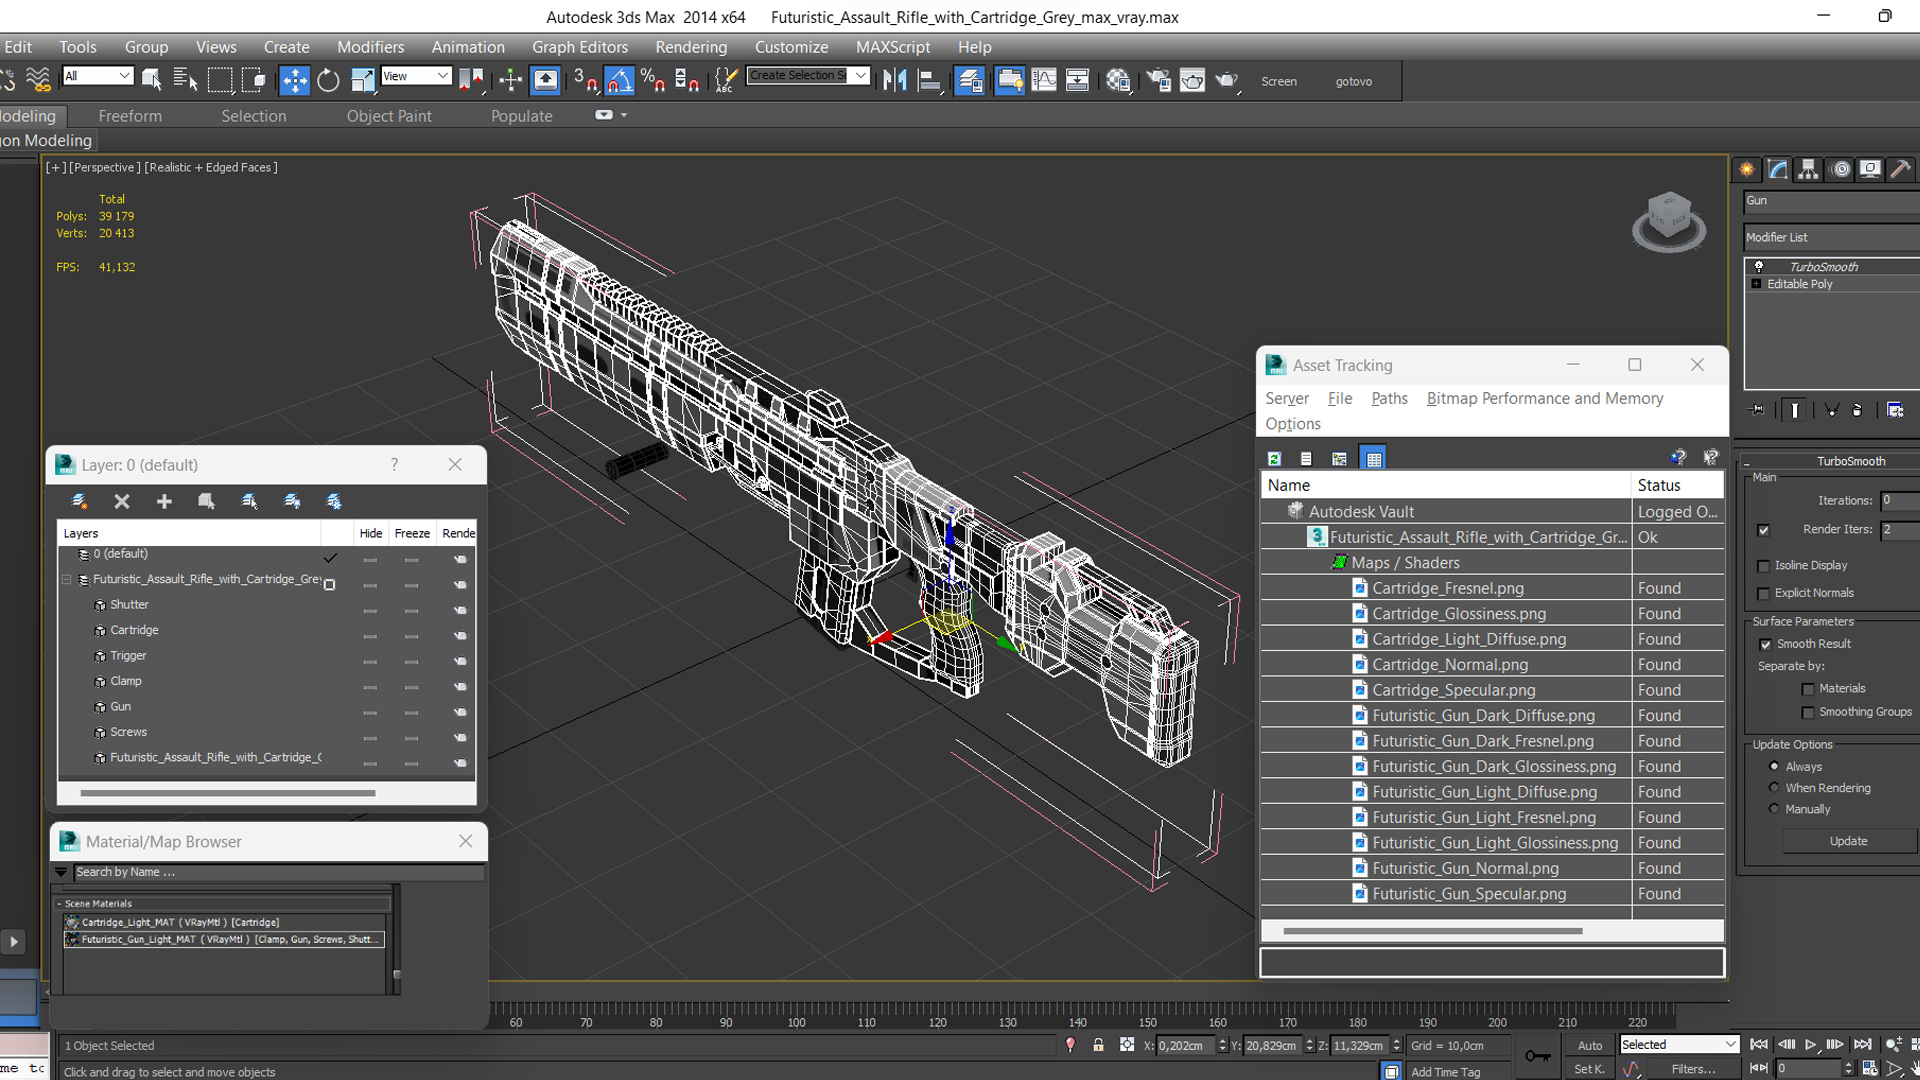
Task: Click Key Filters button
Action: pos(1694,1069)
